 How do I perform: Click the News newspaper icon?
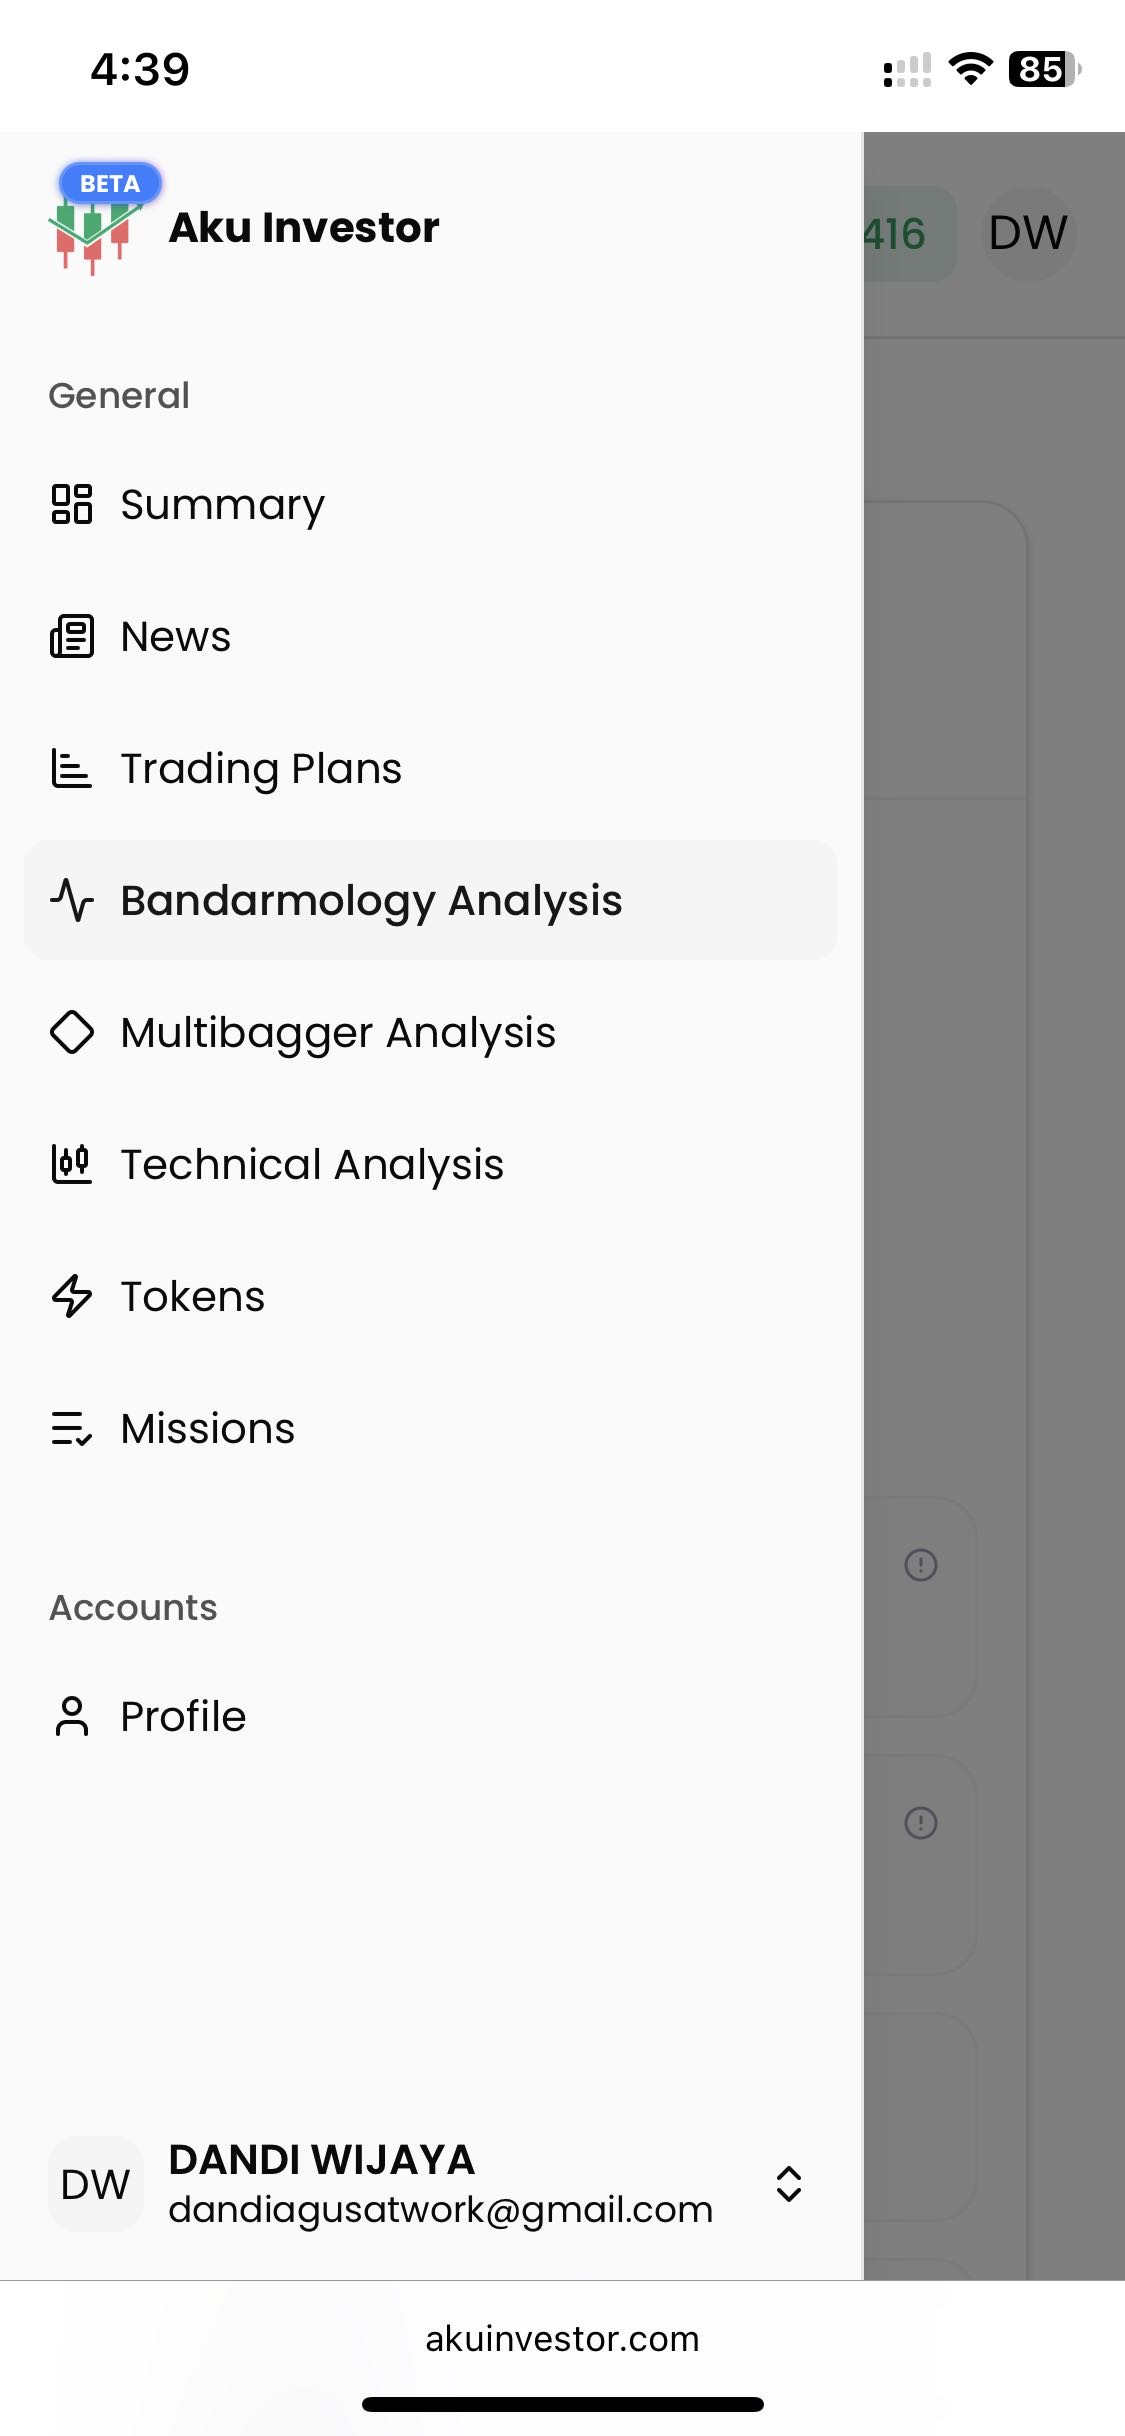click(72, 636)
